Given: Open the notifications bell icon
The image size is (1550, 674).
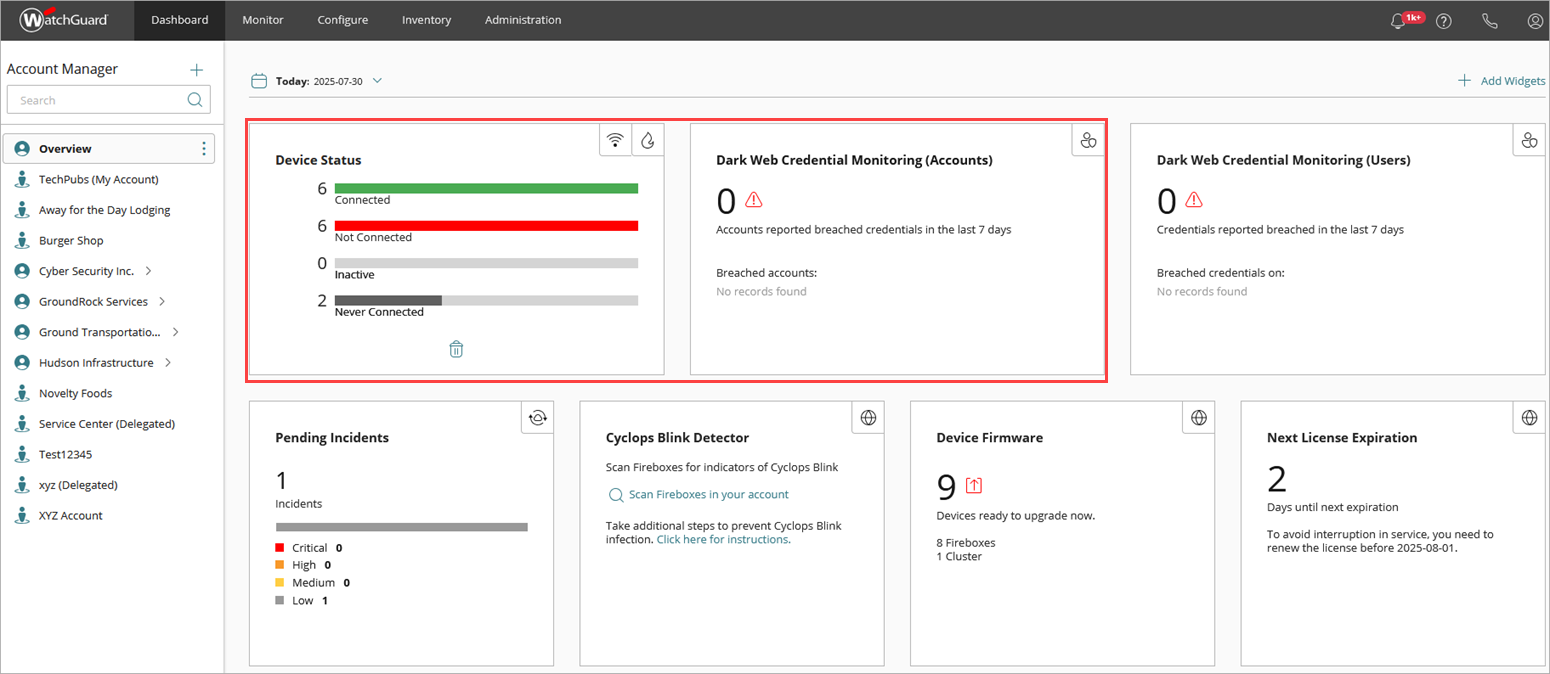Looking at the screenshot, I should 1398,21.
